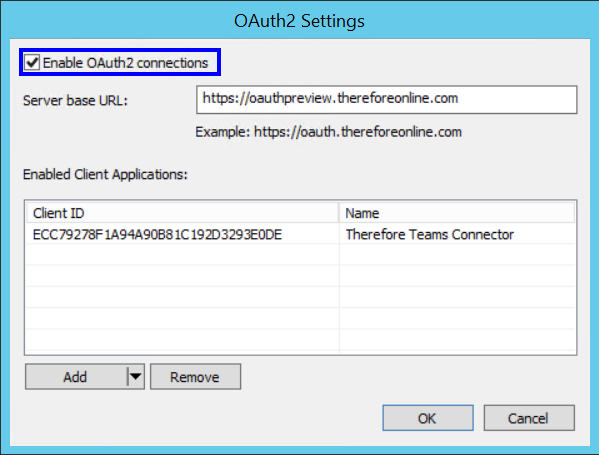Viewport: 599px width, 455px height.
Task: Select the Therefore Teams Connector name cell
Action: pos(429,234)
